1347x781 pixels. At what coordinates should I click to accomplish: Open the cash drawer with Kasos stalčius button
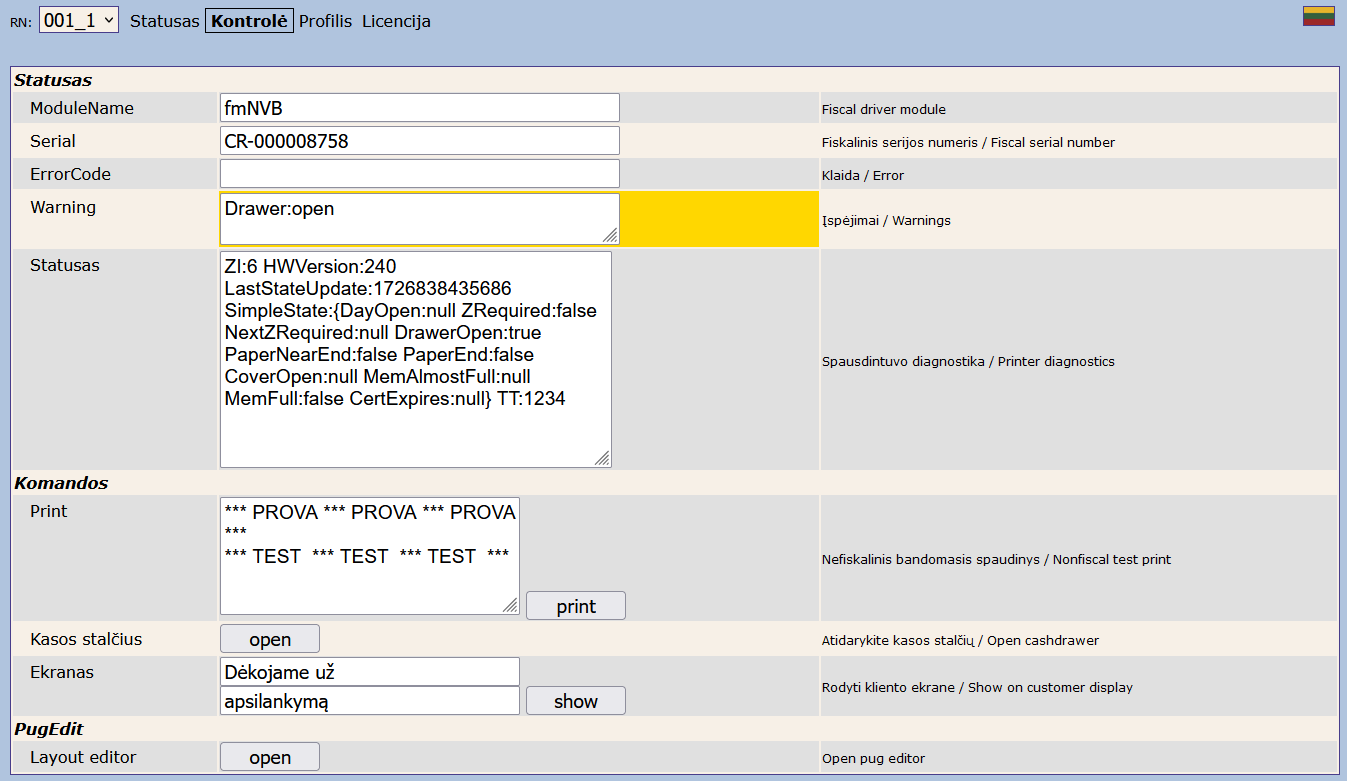[270, 639]
